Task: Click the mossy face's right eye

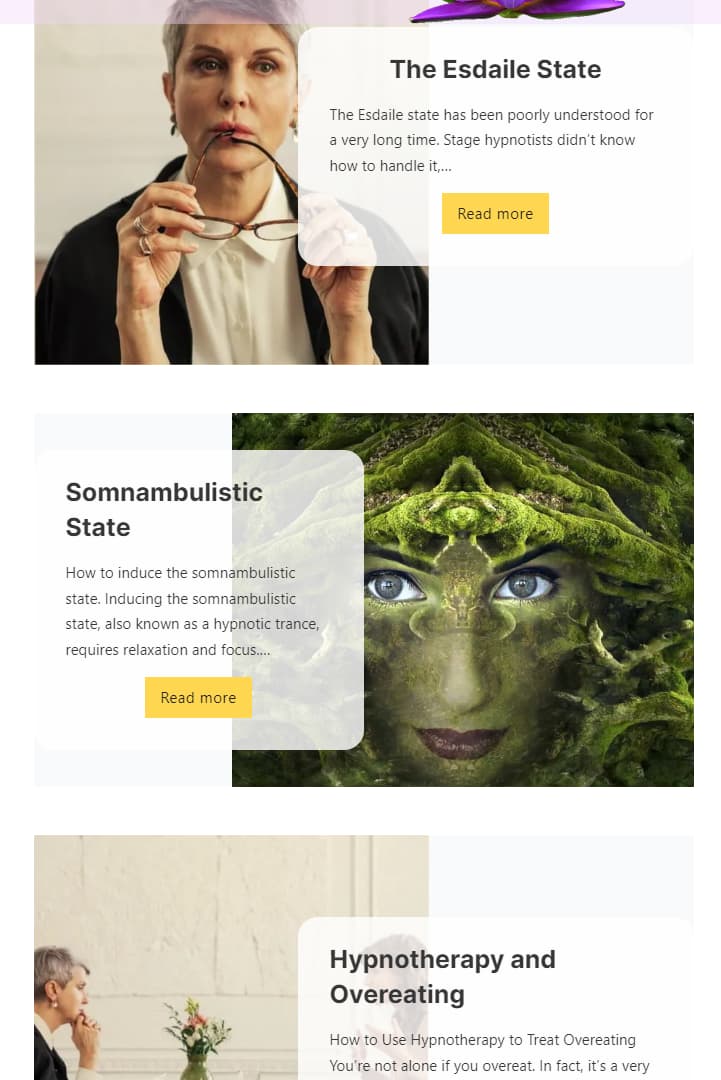Action: click(523, 586)
